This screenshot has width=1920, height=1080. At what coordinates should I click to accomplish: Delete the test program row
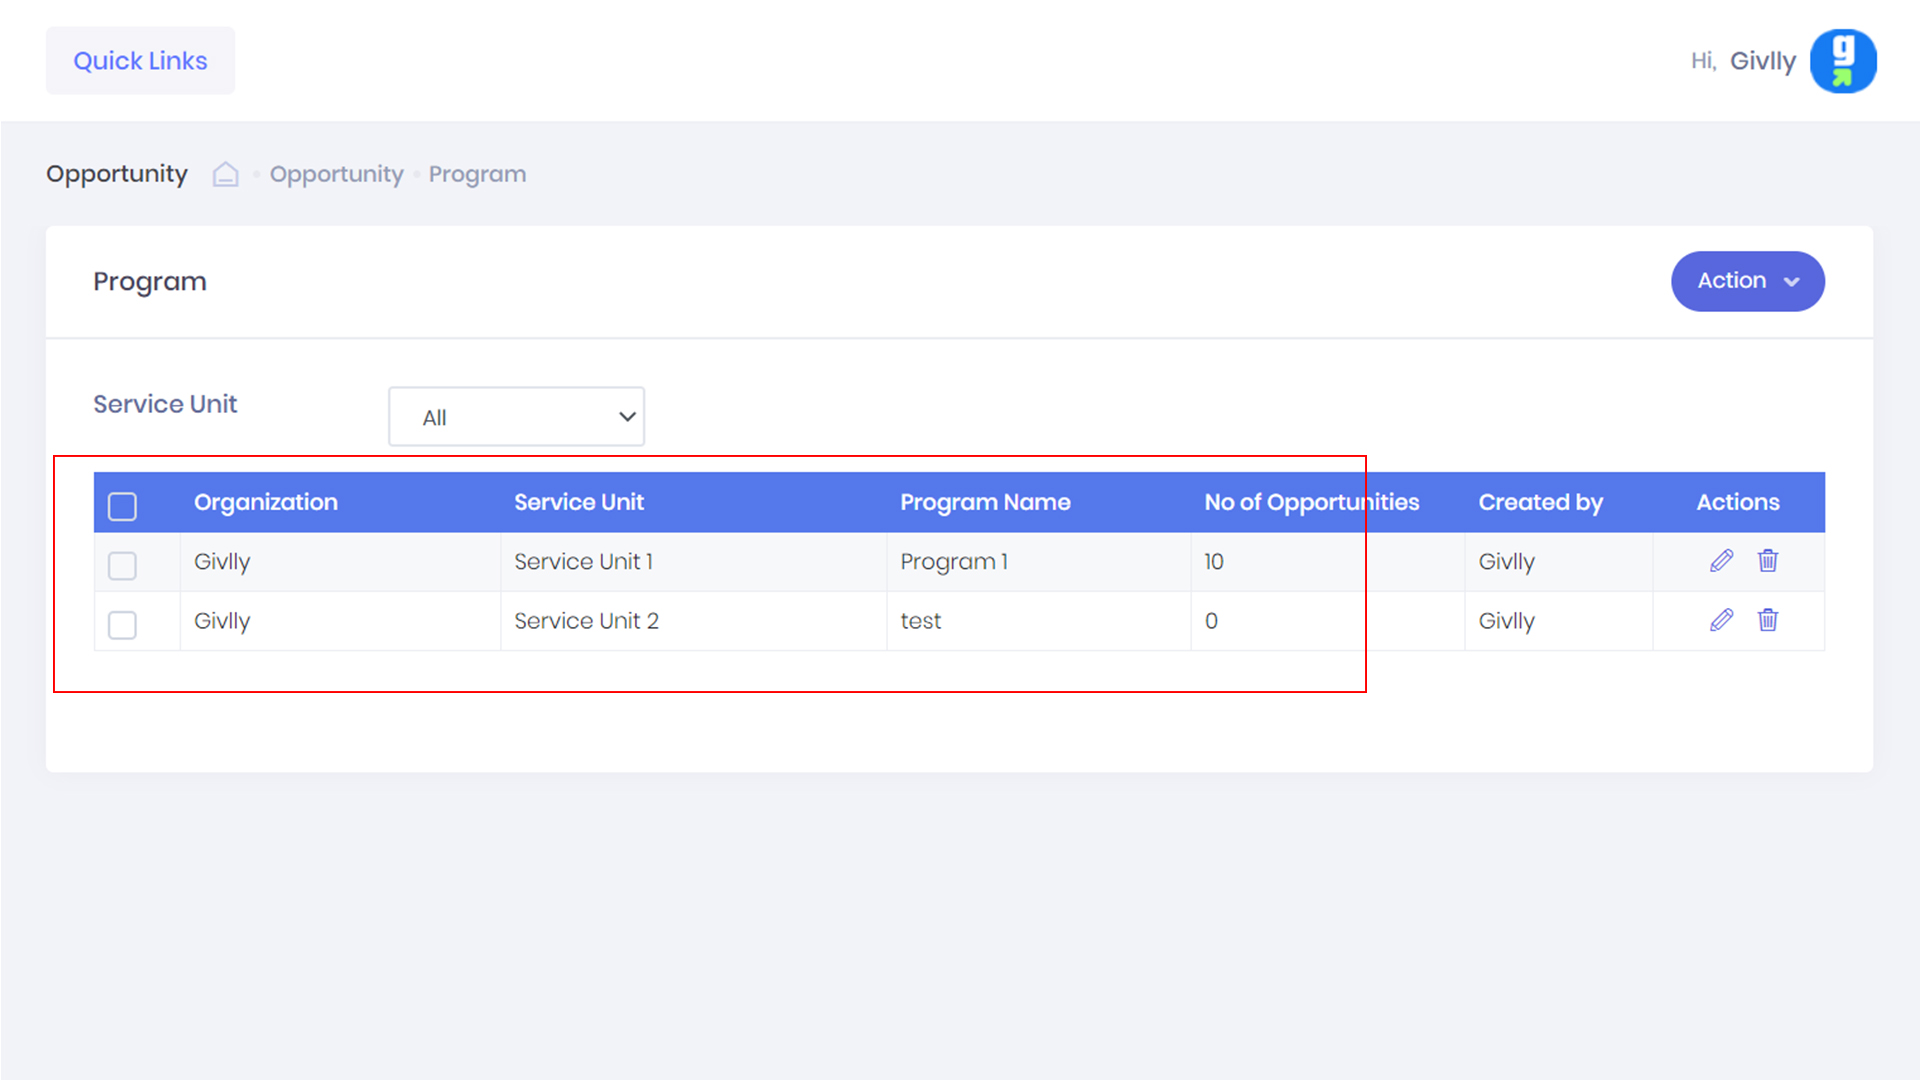click(x=1768, y=620)
